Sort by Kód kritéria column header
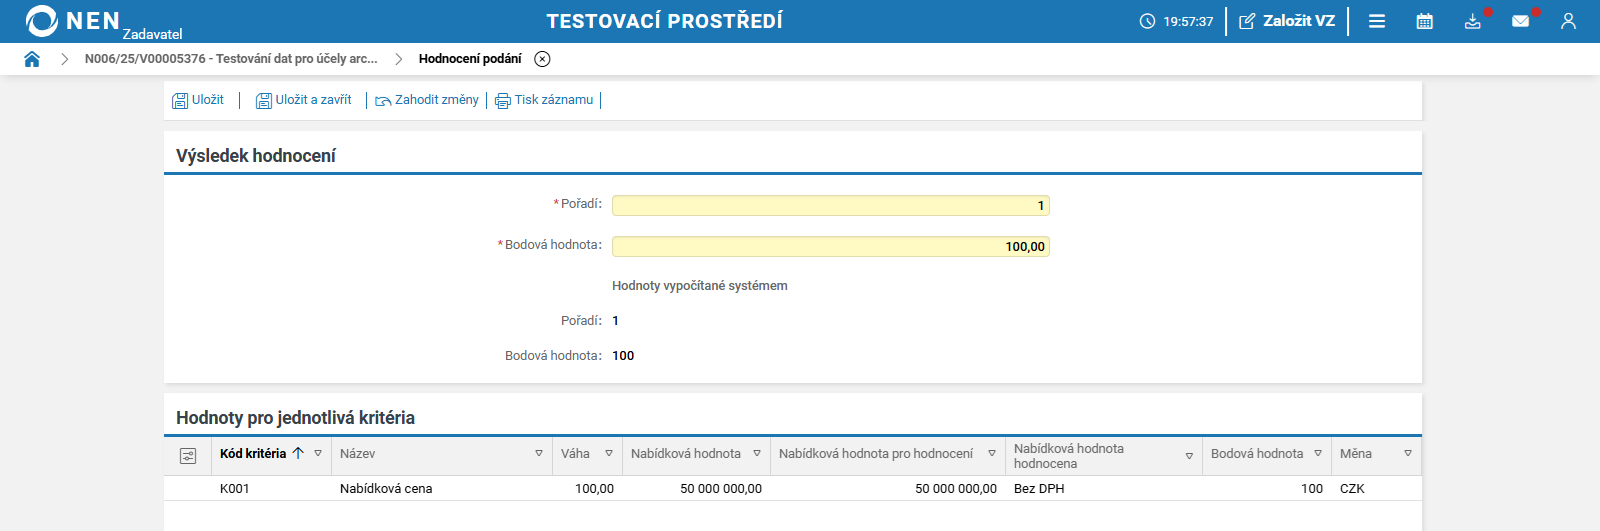The image size is (1600, 531). tap(253, 454)
